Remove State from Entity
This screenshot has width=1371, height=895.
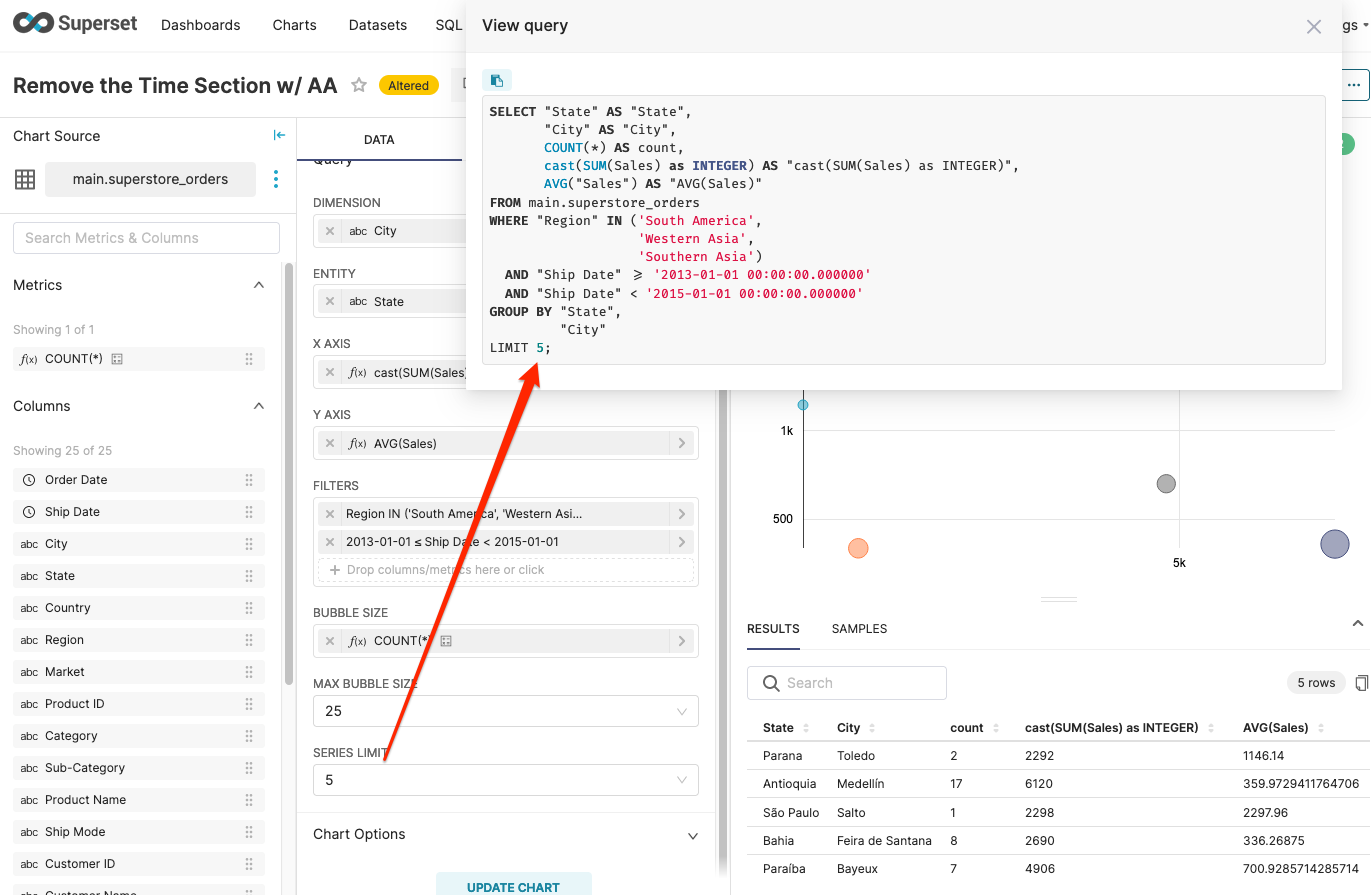[x=330, y=302]
